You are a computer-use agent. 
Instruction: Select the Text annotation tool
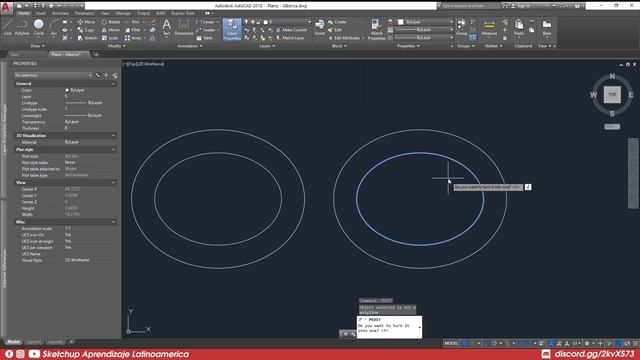(x=167, y=27)
